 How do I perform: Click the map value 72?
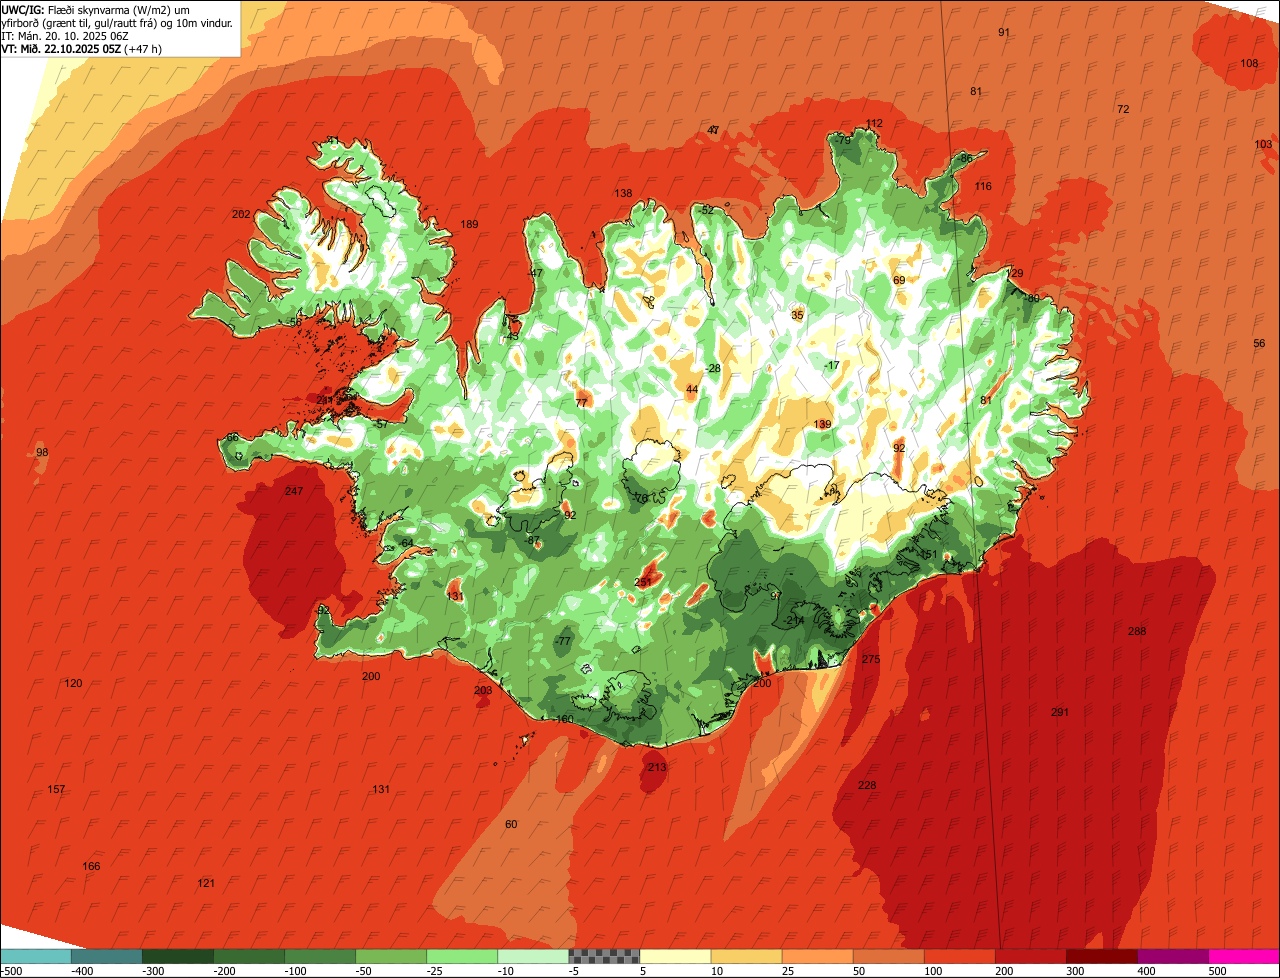pos(1123,108)
